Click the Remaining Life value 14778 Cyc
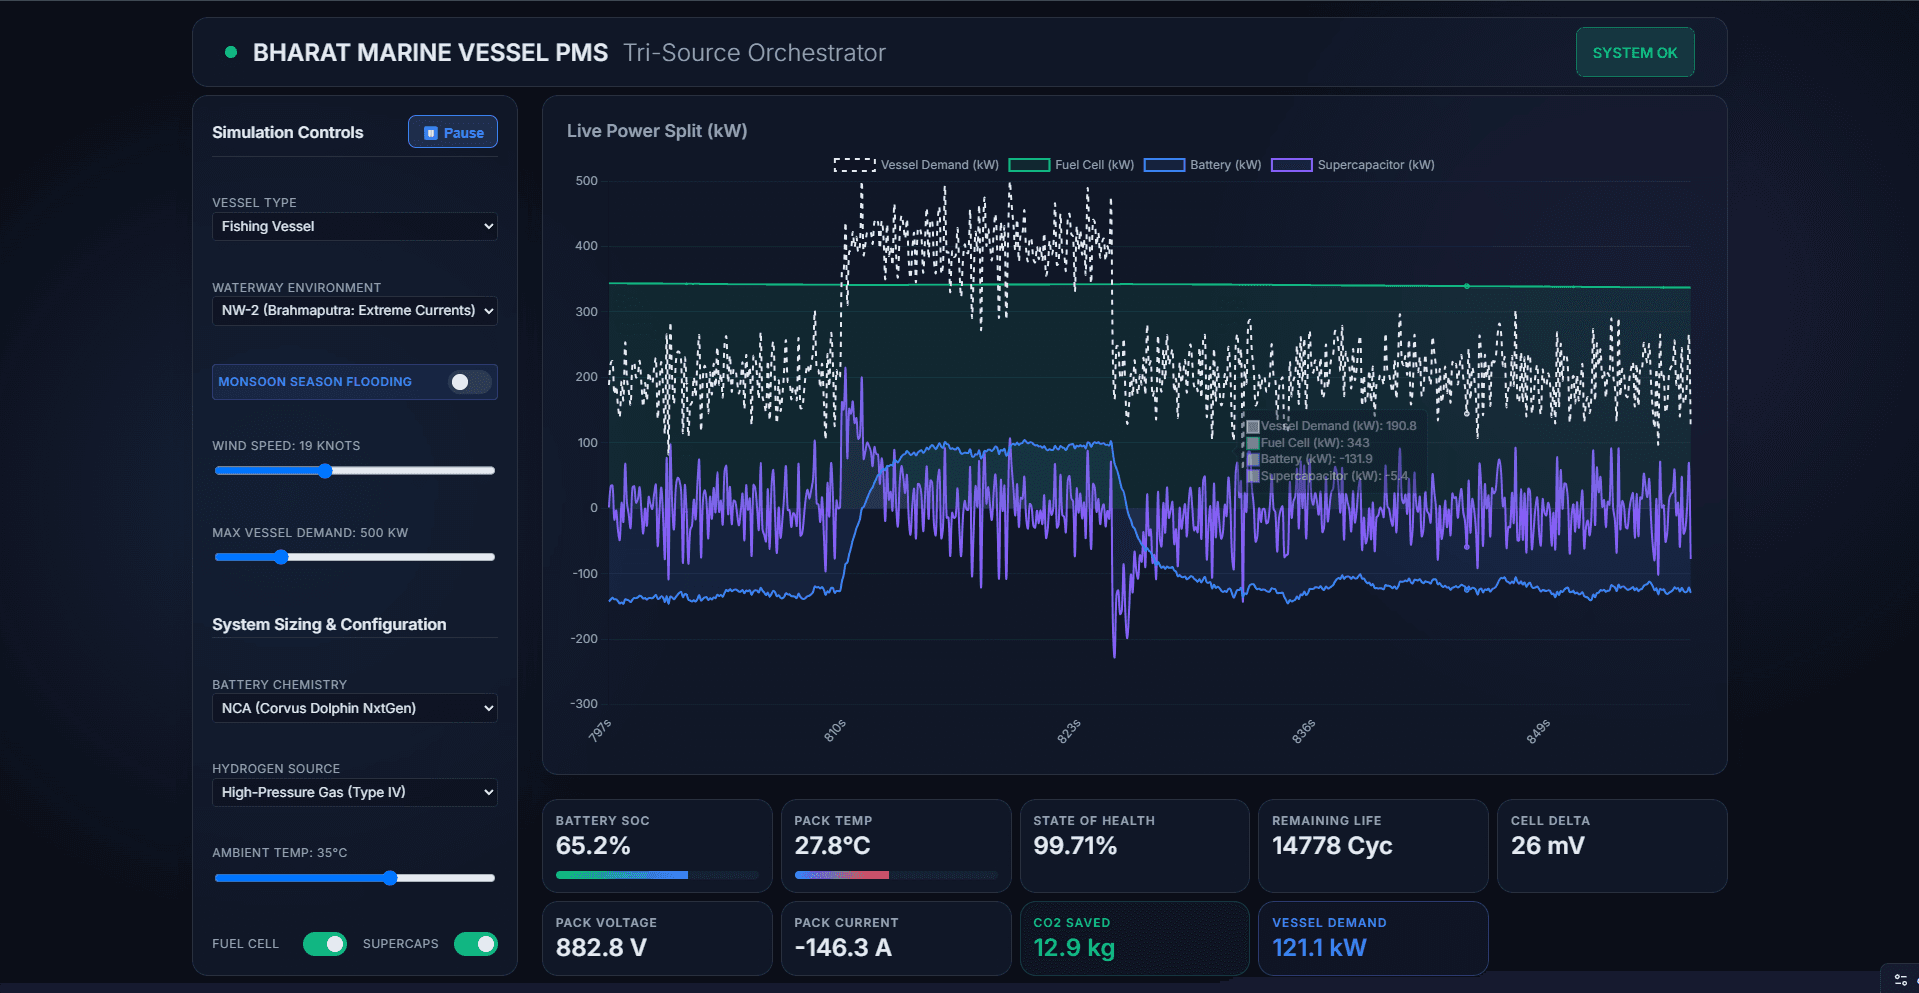The width and height of the screenshot is (1919, 993). [x=1332, y=846]
